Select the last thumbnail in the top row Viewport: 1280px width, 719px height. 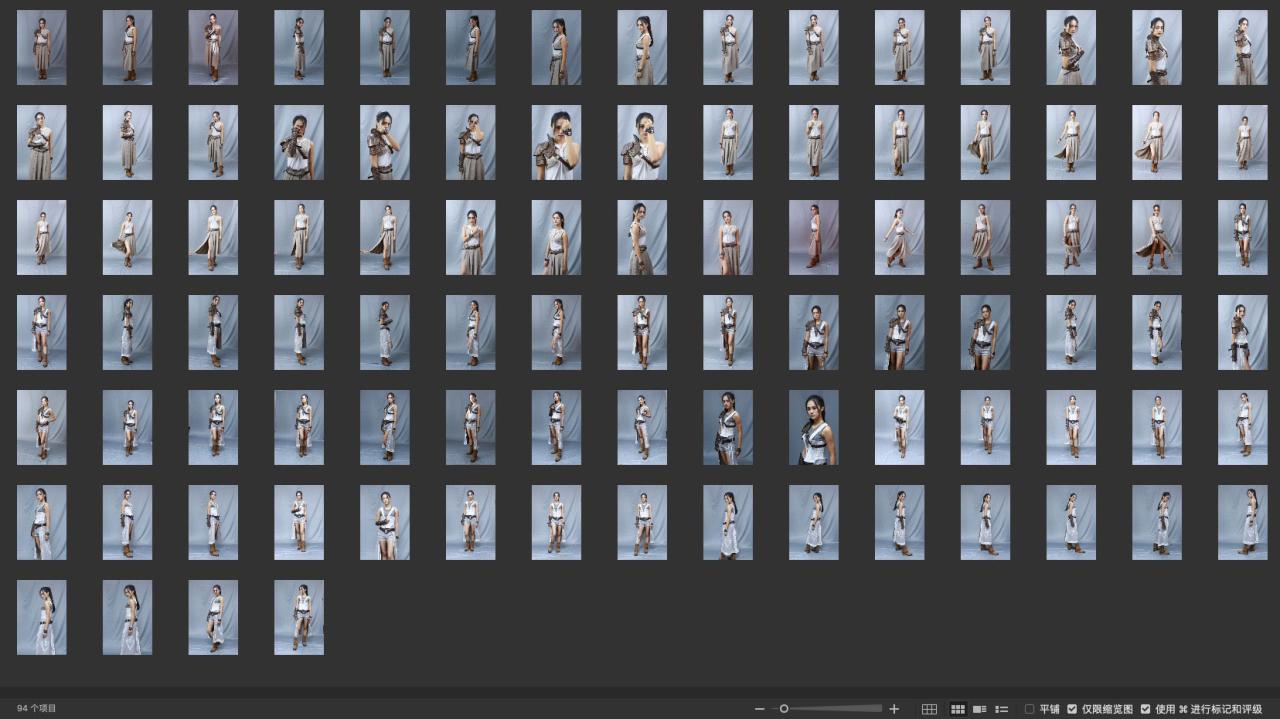coord(1243,47)
